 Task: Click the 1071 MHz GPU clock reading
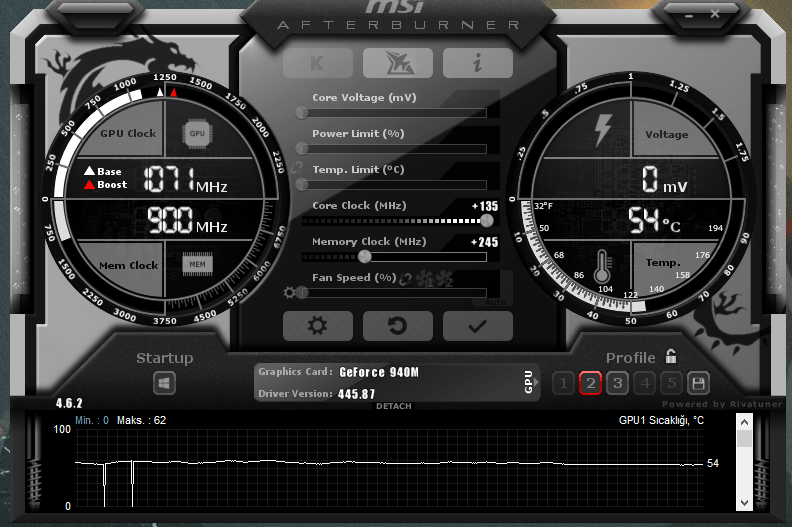[185, 179]
